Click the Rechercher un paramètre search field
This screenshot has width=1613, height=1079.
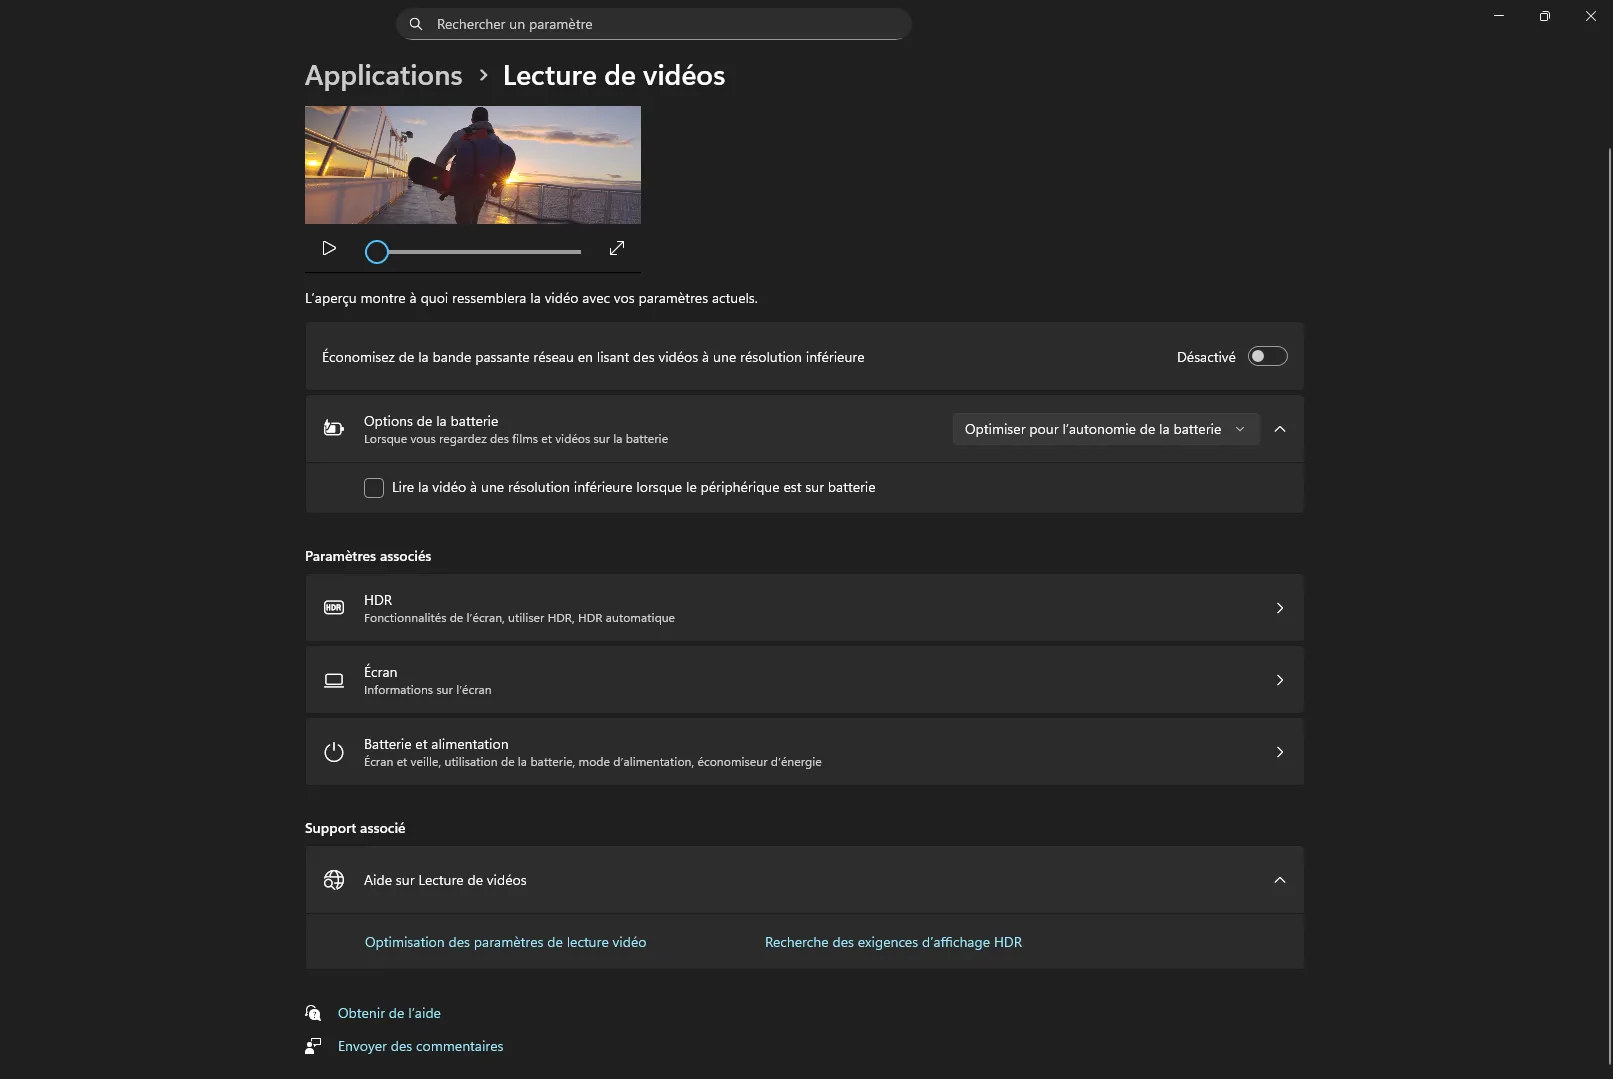[x=660, y=24]
